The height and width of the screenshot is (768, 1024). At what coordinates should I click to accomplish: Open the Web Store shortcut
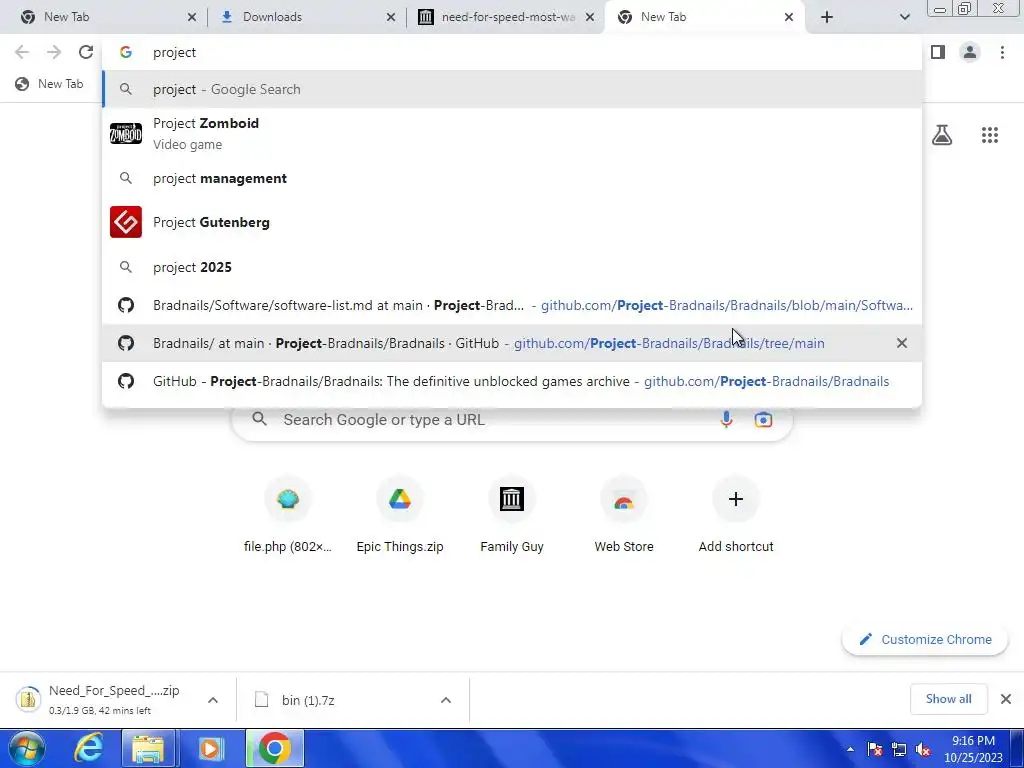click(624, 516)
